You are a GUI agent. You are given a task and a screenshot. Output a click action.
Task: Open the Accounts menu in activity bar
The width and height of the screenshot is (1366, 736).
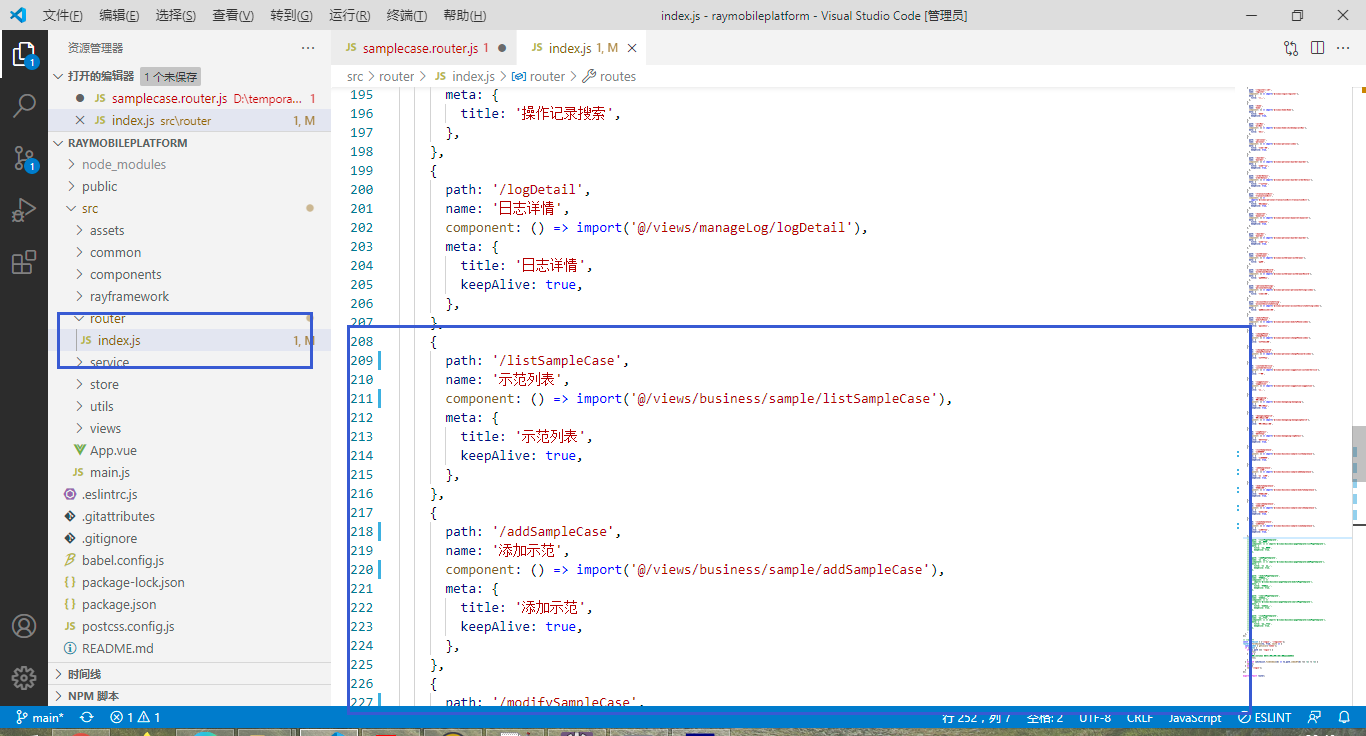point(24,626)
